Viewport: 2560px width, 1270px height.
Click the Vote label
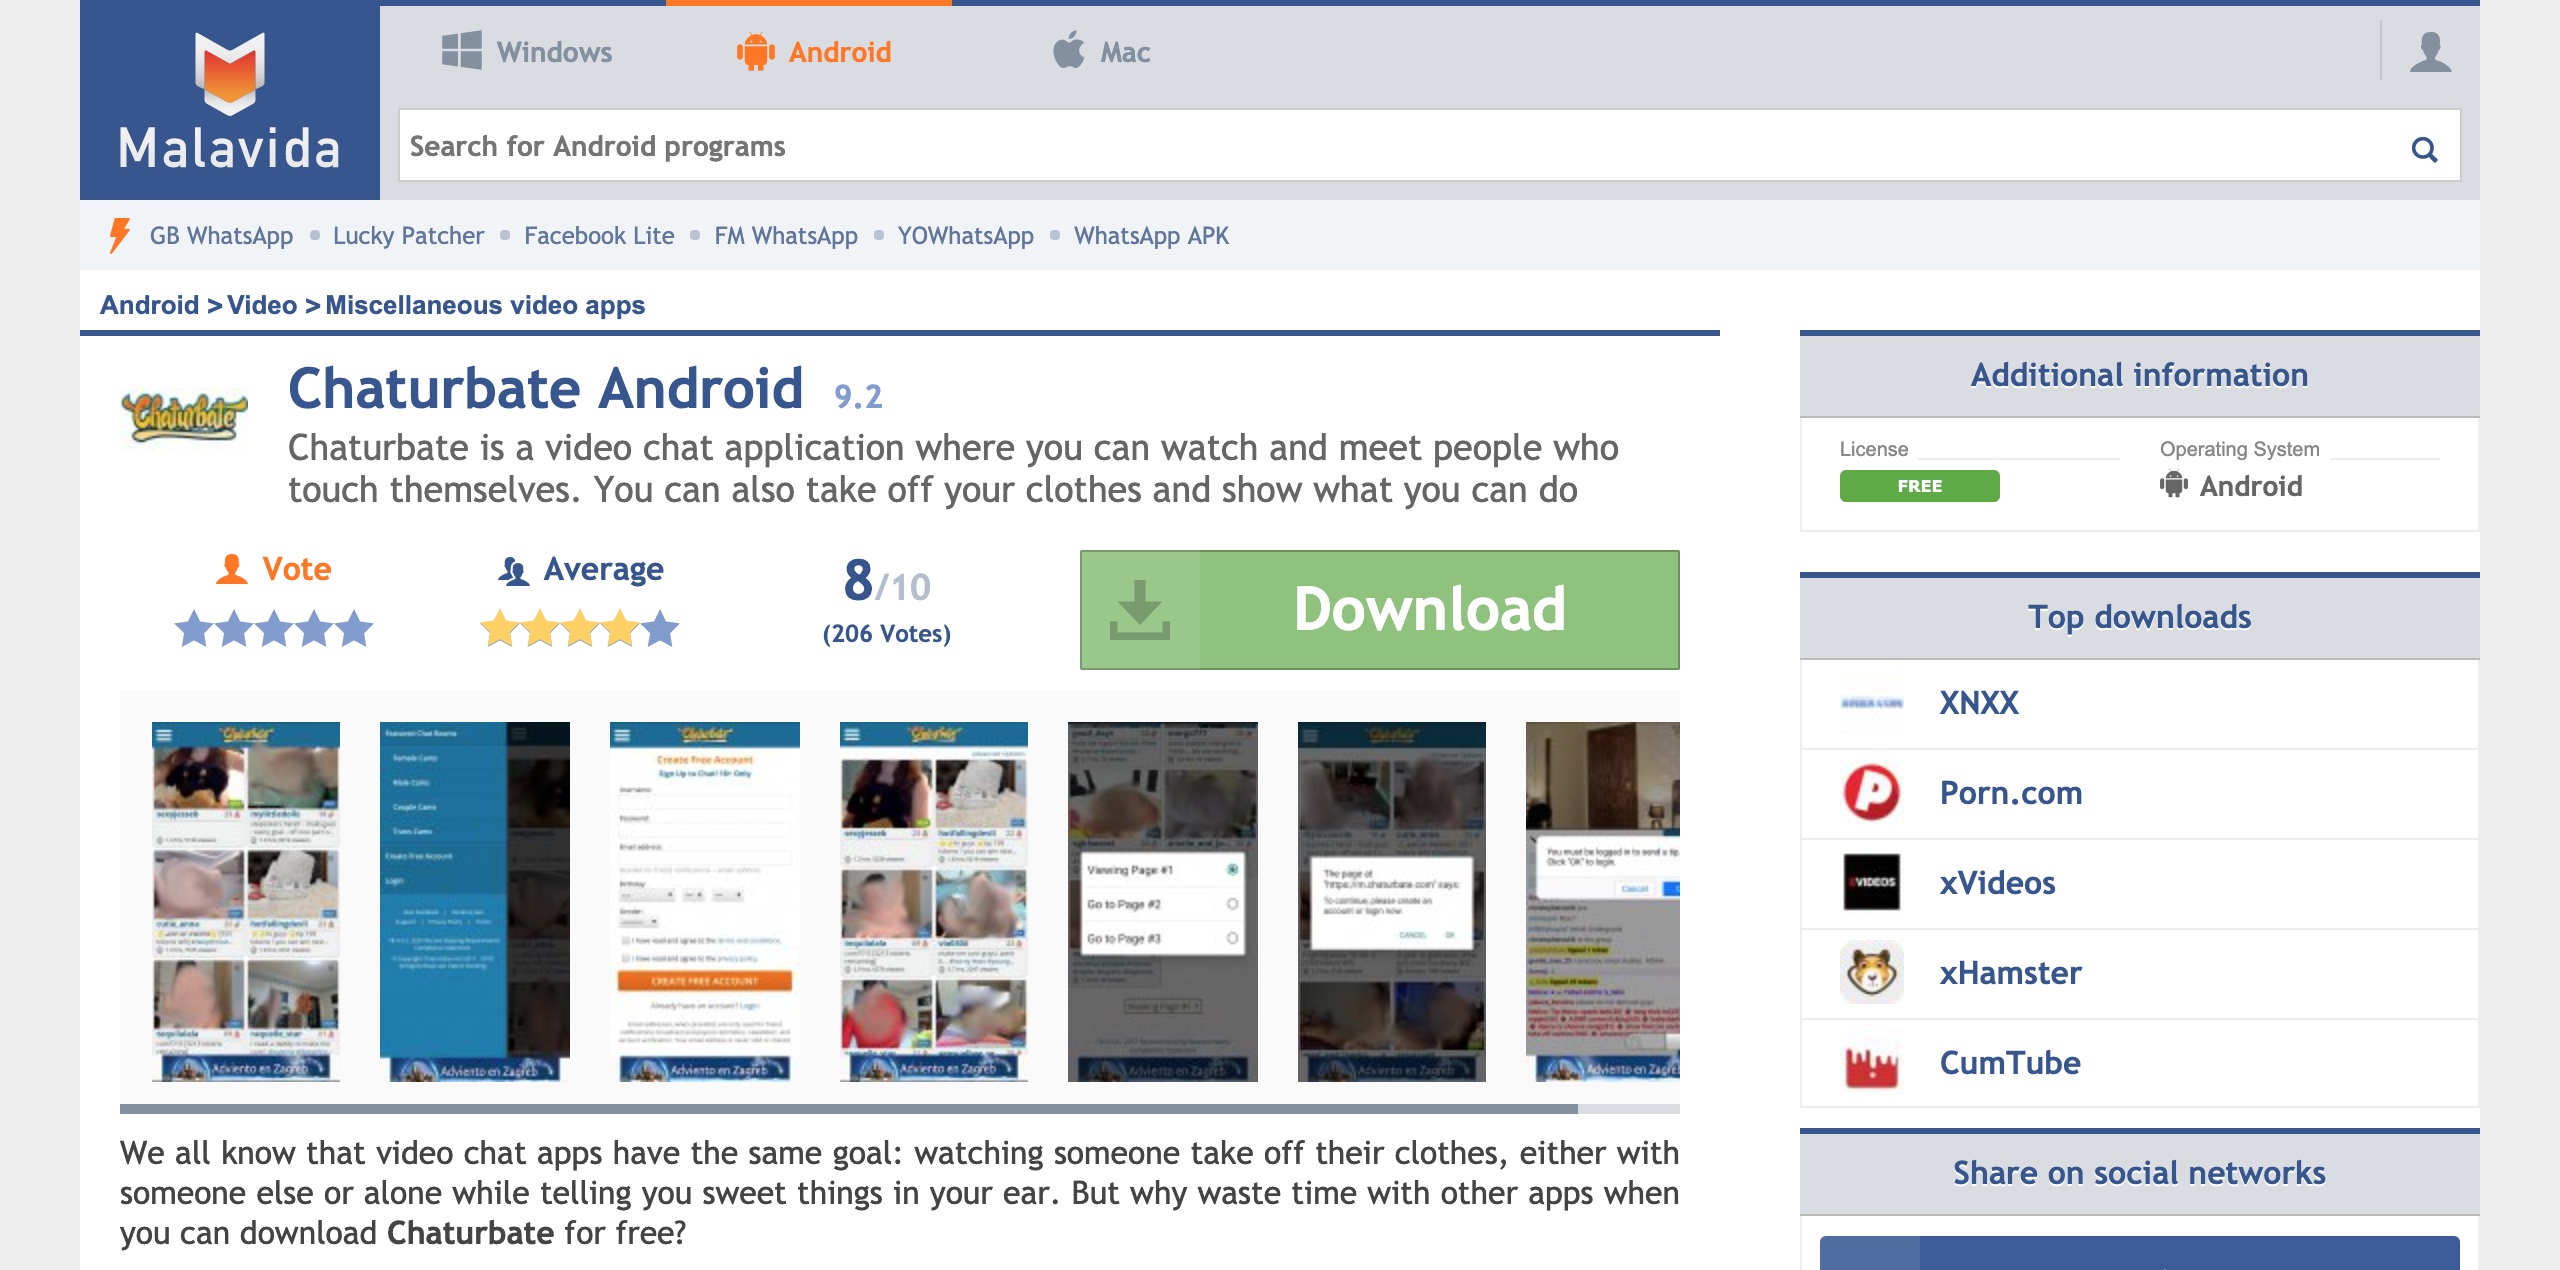point(296,569)
